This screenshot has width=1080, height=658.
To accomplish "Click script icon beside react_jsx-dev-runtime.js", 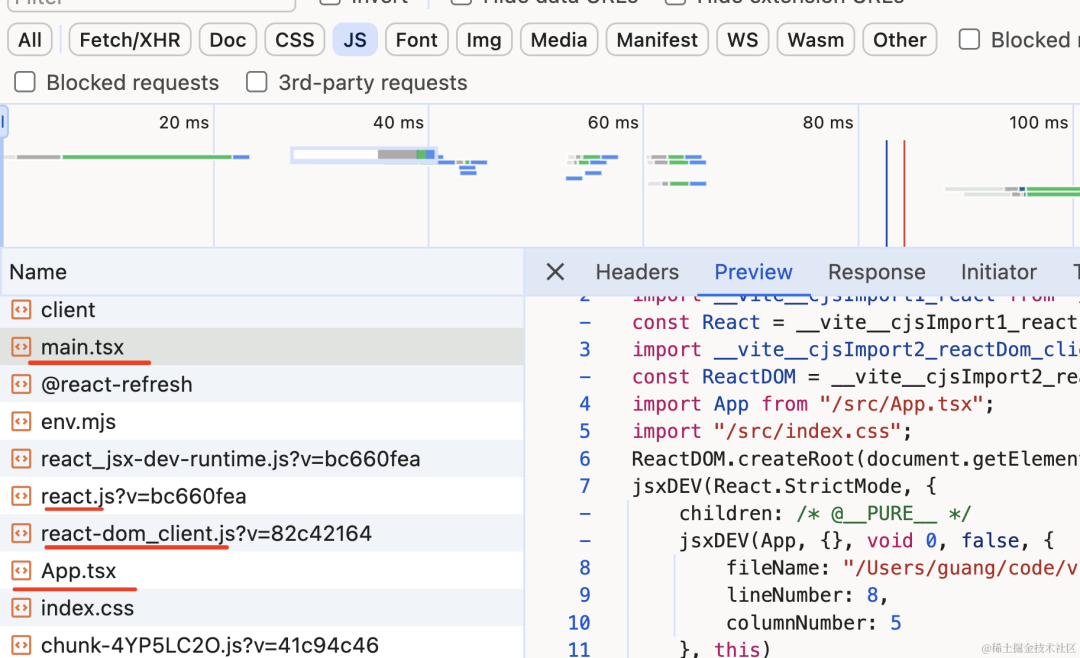I will 21,458.
